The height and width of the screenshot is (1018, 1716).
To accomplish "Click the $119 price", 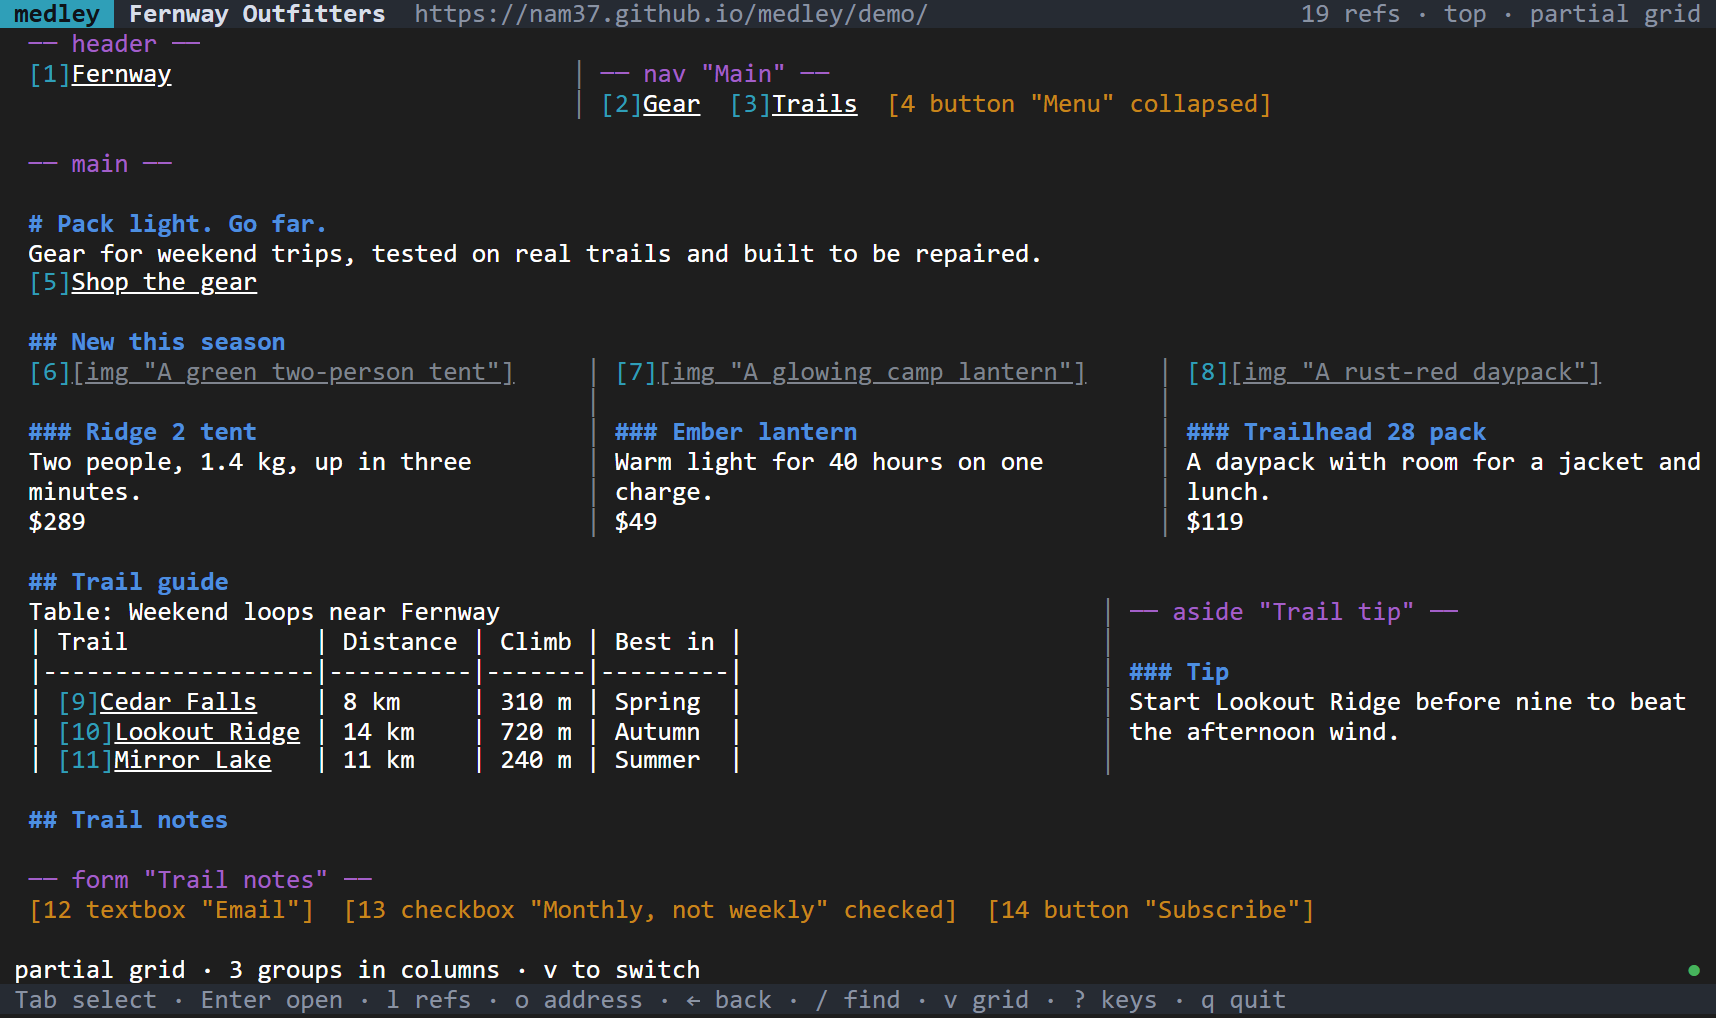I will click(1215, 522).
